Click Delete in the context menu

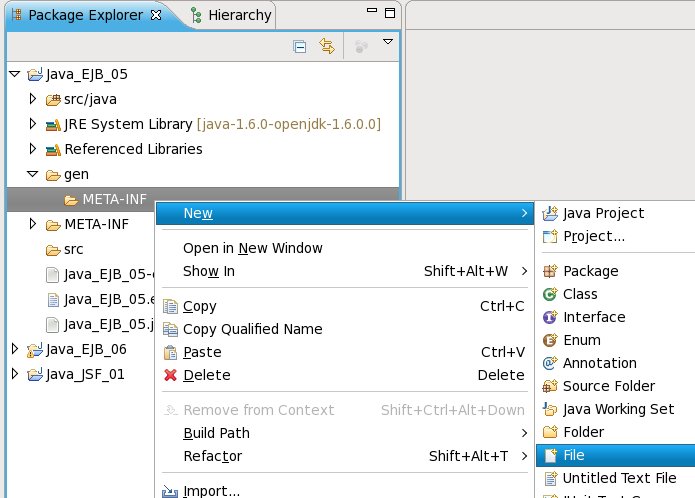pyautogui.click(x=206, y=375)
